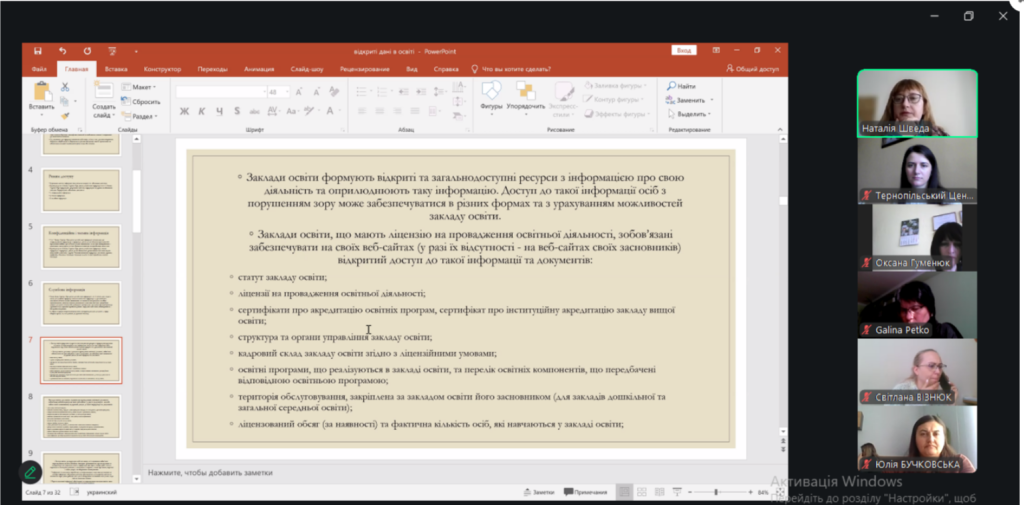
Task: Toggle bold (Ж) formatting
Action: tap(185, 111)
